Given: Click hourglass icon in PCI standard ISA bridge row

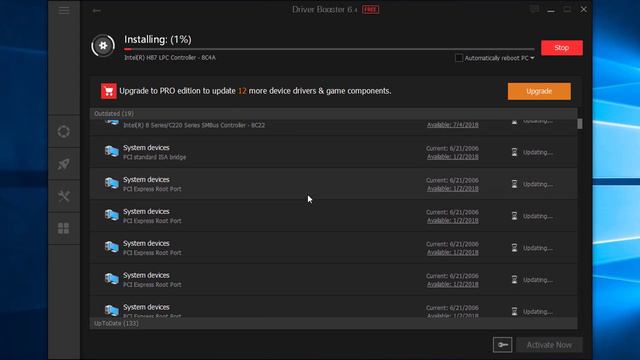Looking at the screenshot, I should [x=514, y=152].
